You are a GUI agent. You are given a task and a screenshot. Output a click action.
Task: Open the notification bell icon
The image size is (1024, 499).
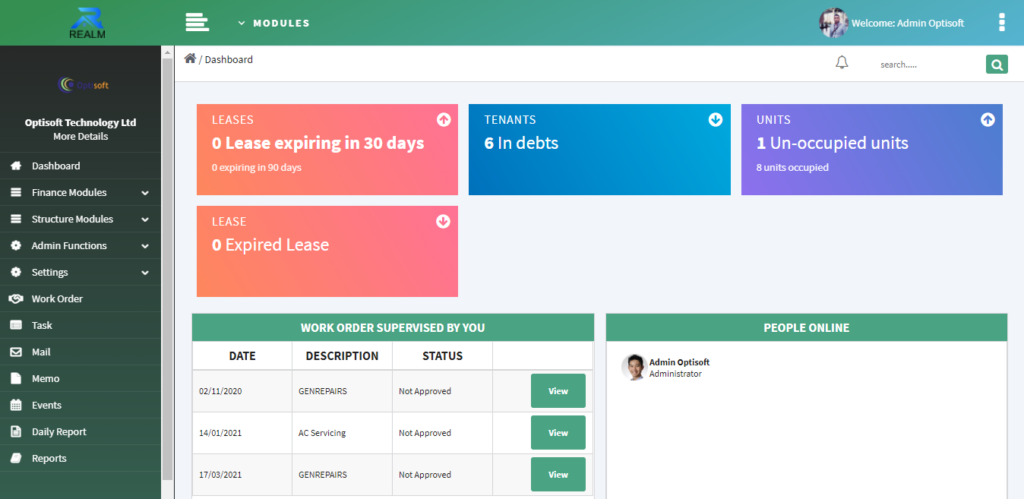point(842,63)
